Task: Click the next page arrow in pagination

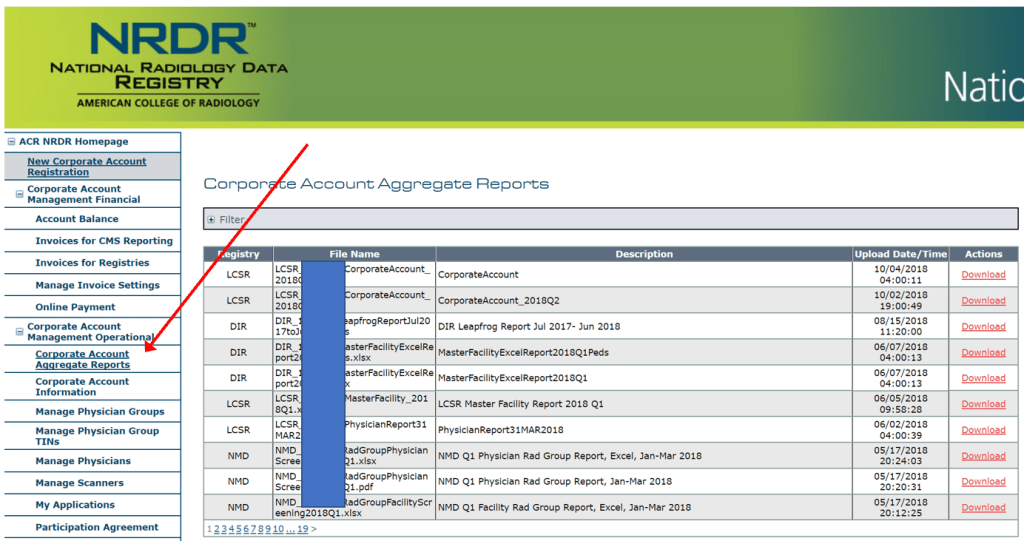Action: click(x=314, y=529)
